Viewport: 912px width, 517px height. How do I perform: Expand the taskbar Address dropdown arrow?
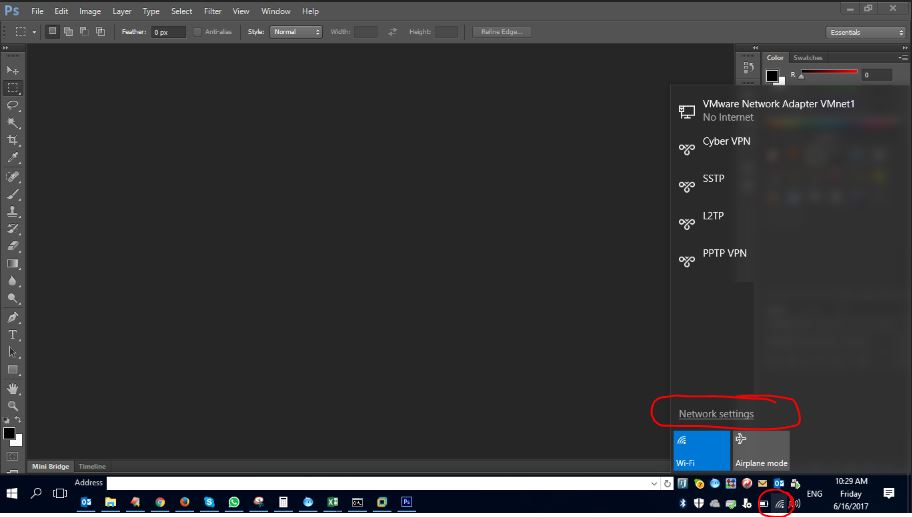(654, 483)
